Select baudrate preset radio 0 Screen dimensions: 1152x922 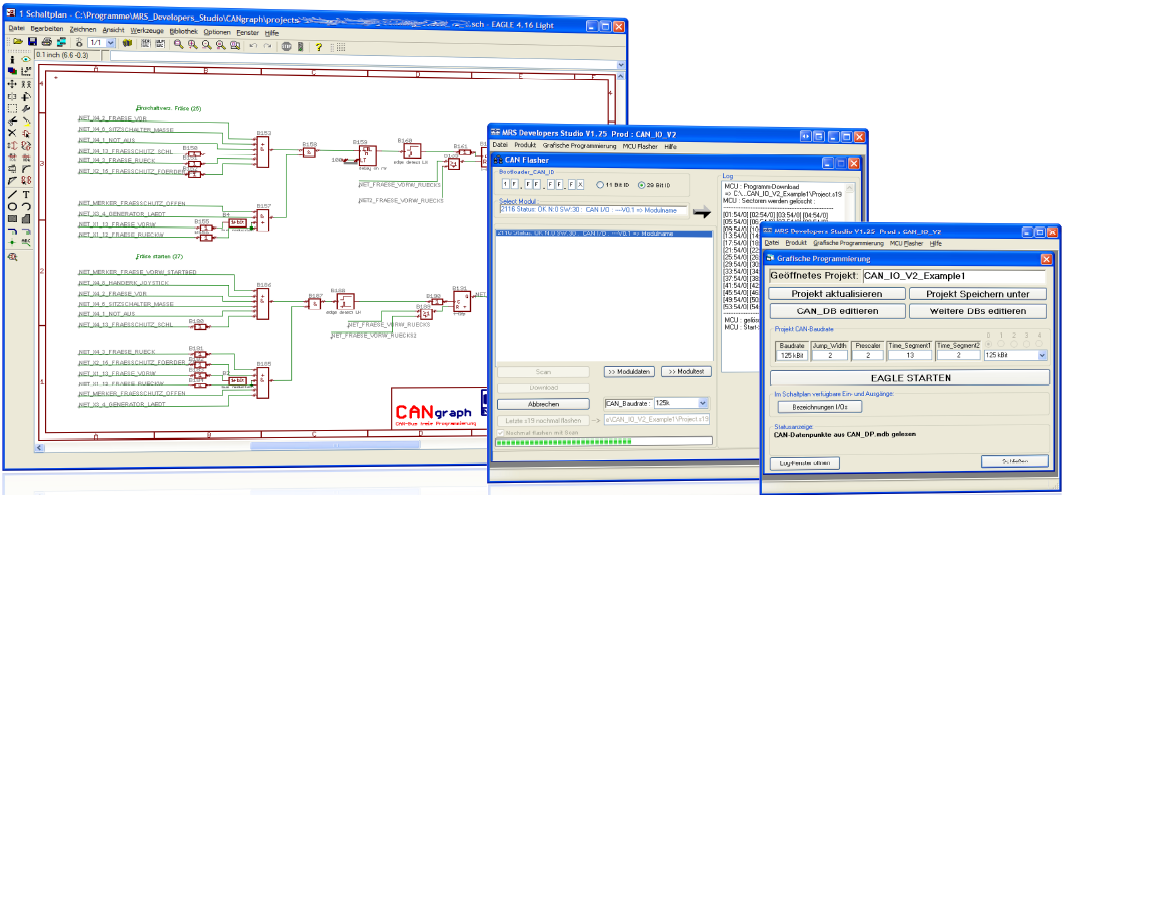(x=989, y=343)
